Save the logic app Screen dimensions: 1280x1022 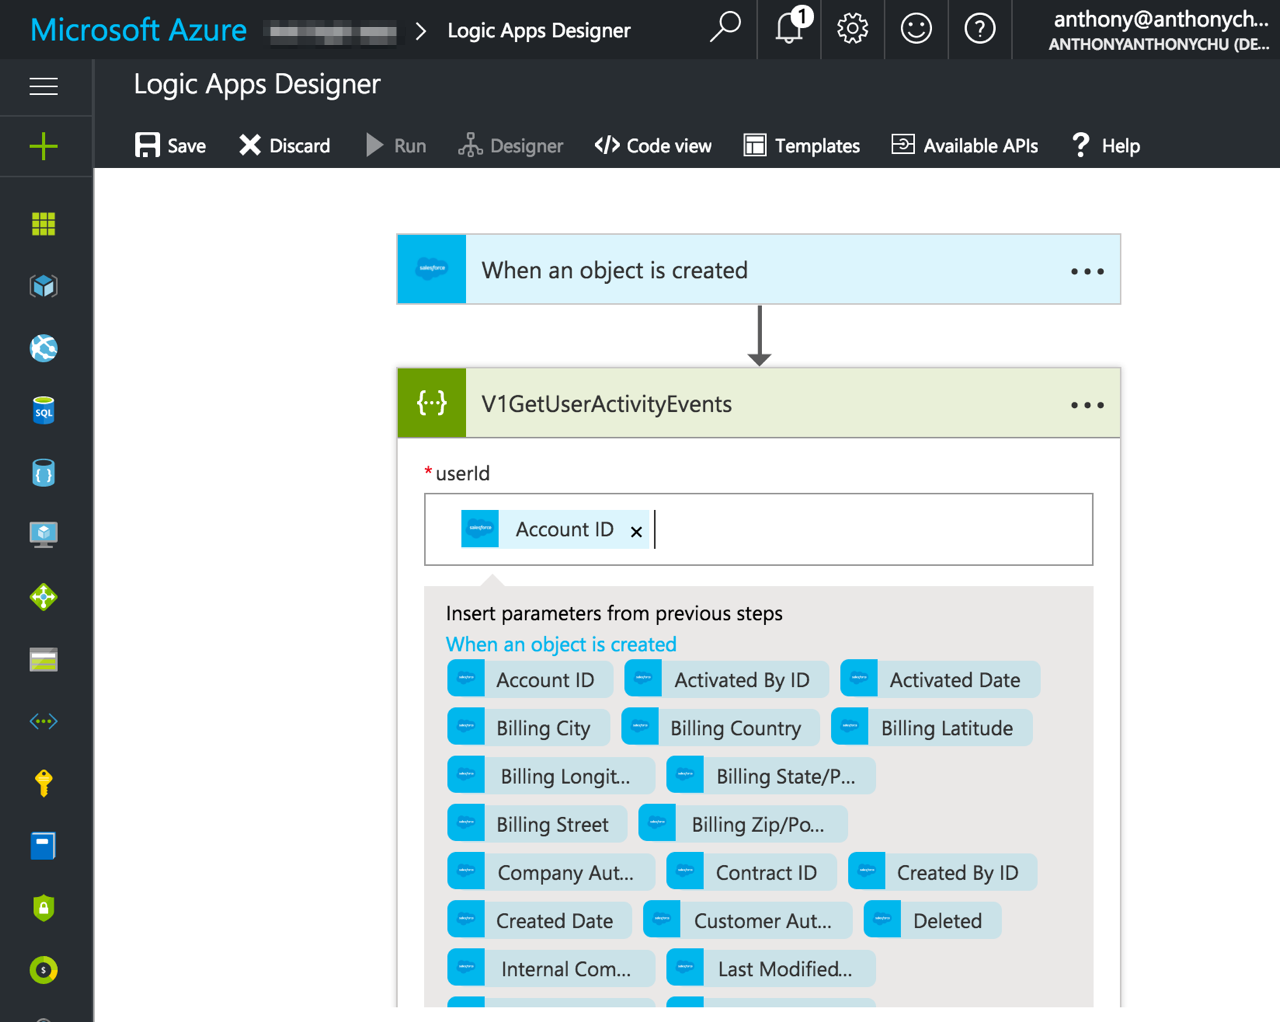coord(170,145)
